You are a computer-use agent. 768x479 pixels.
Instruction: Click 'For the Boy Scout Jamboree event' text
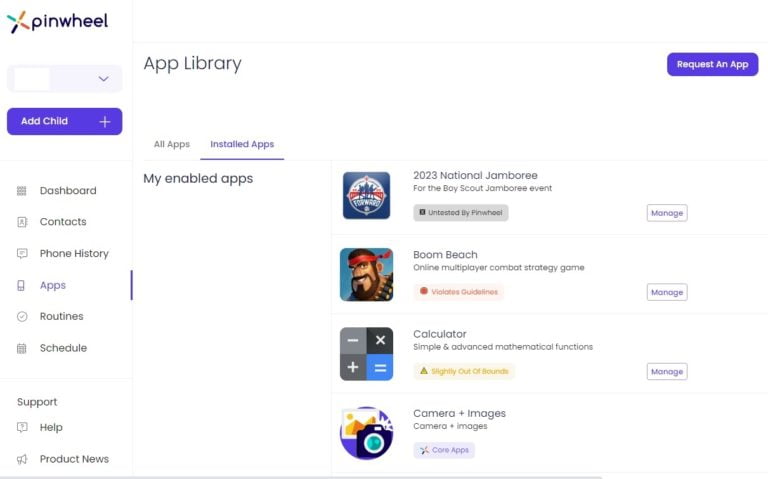coord(482,188)
